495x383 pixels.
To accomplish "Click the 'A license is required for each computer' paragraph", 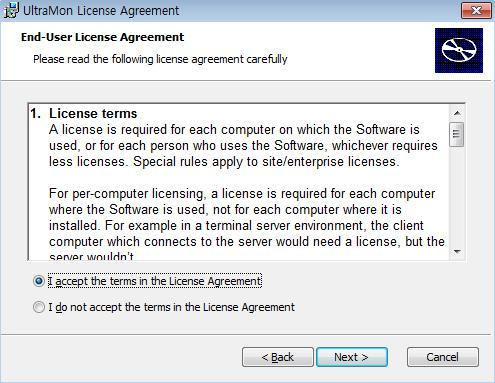I will 243,145.
